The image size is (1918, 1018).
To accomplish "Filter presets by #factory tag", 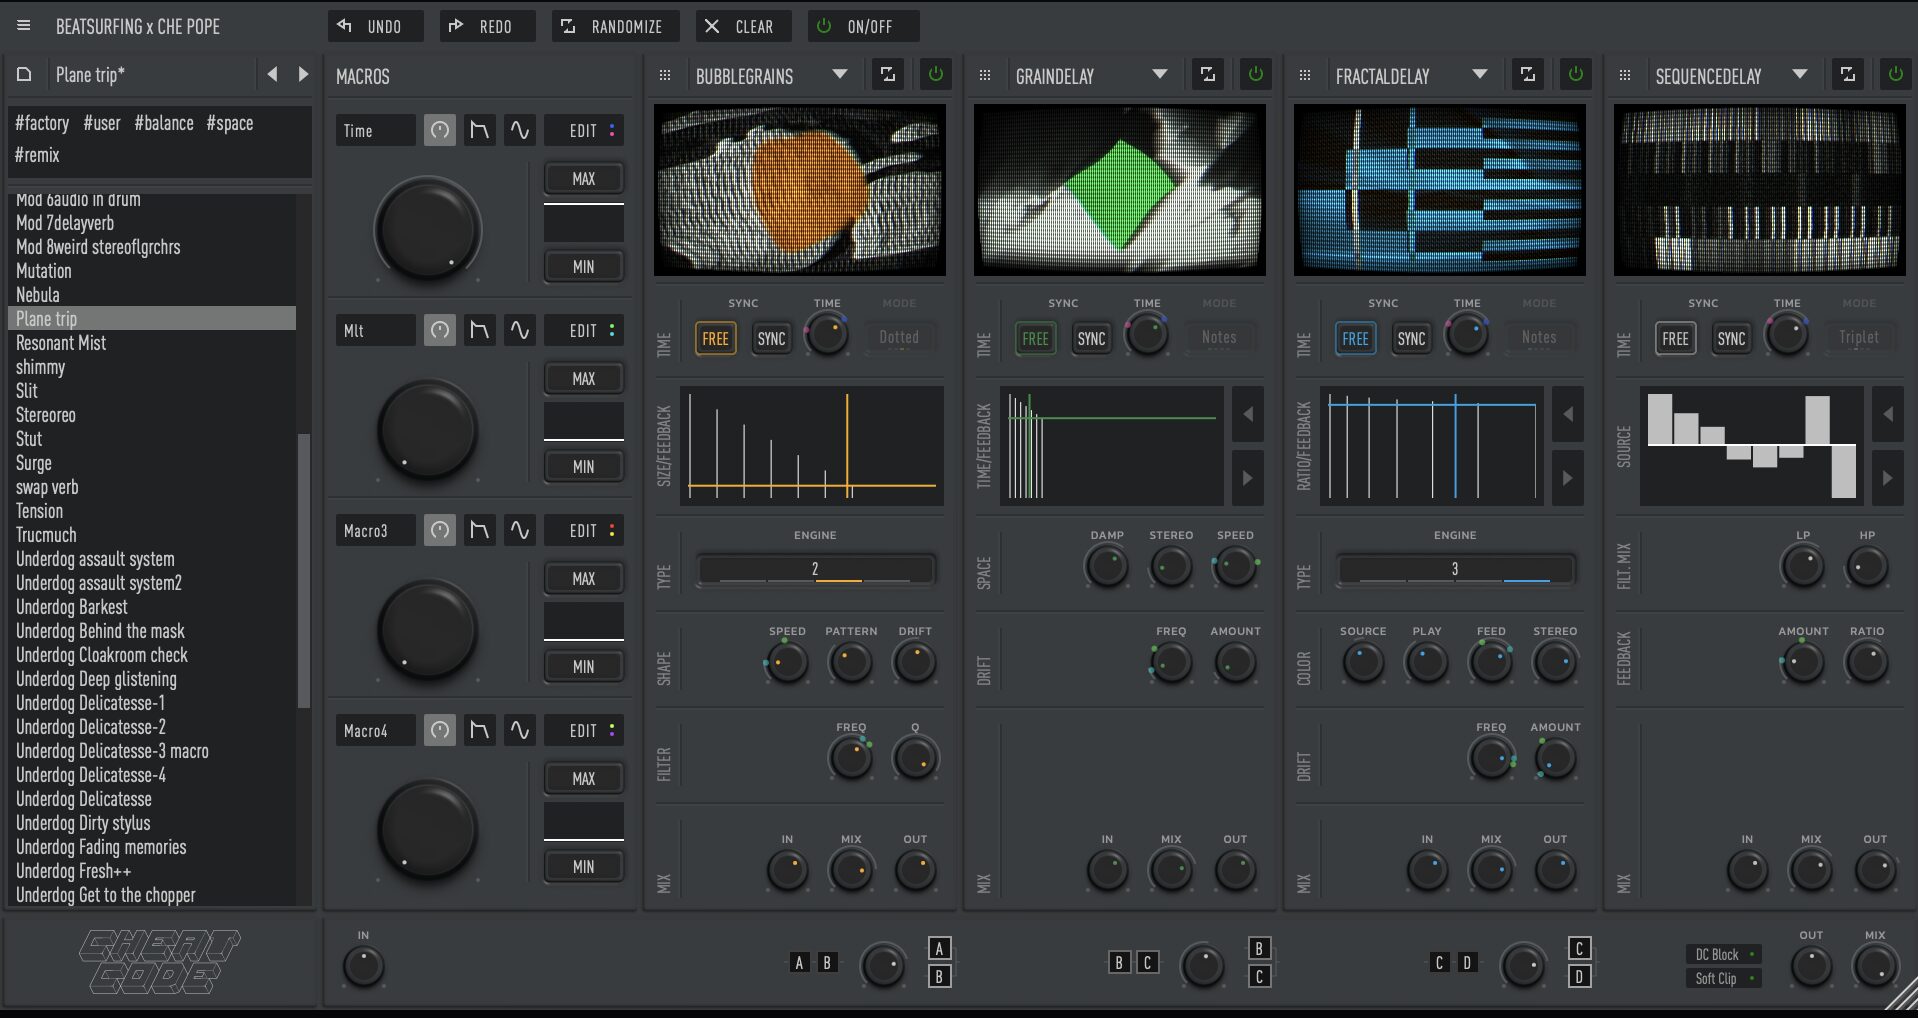I will pyautogui.click(x=42, y=123).
